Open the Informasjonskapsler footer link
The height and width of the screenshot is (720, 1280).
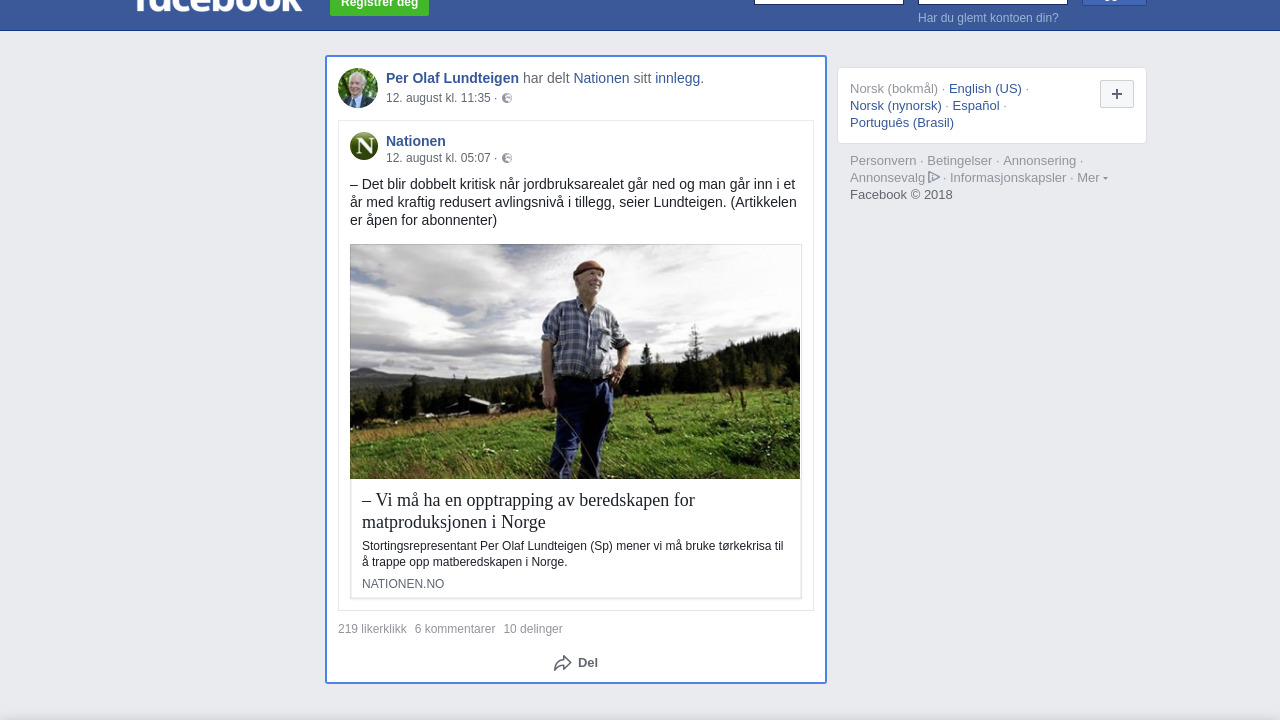tap(1008, 178)
